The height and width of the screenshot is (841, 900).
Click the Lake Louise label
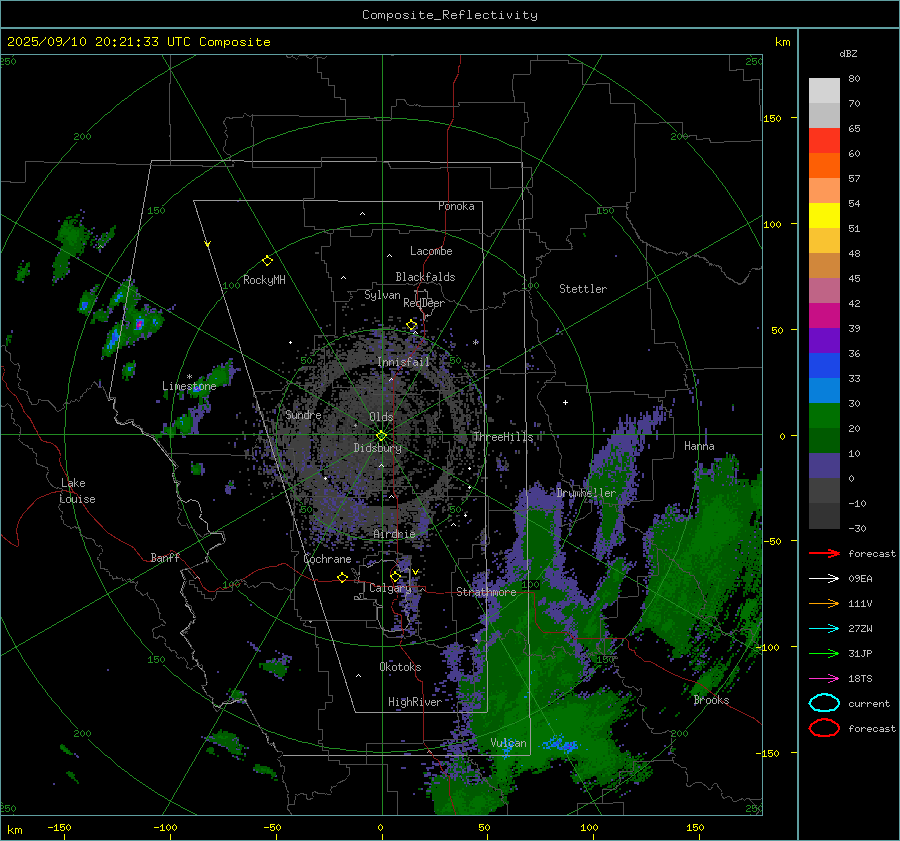[x=77, y=491]
